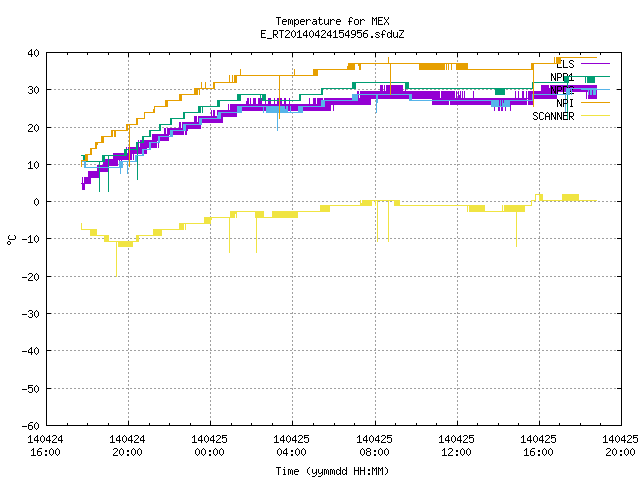The width and height of the screenshot is (640, 480).
Task: Click the y-axis label 20
Action: (33, 128)
